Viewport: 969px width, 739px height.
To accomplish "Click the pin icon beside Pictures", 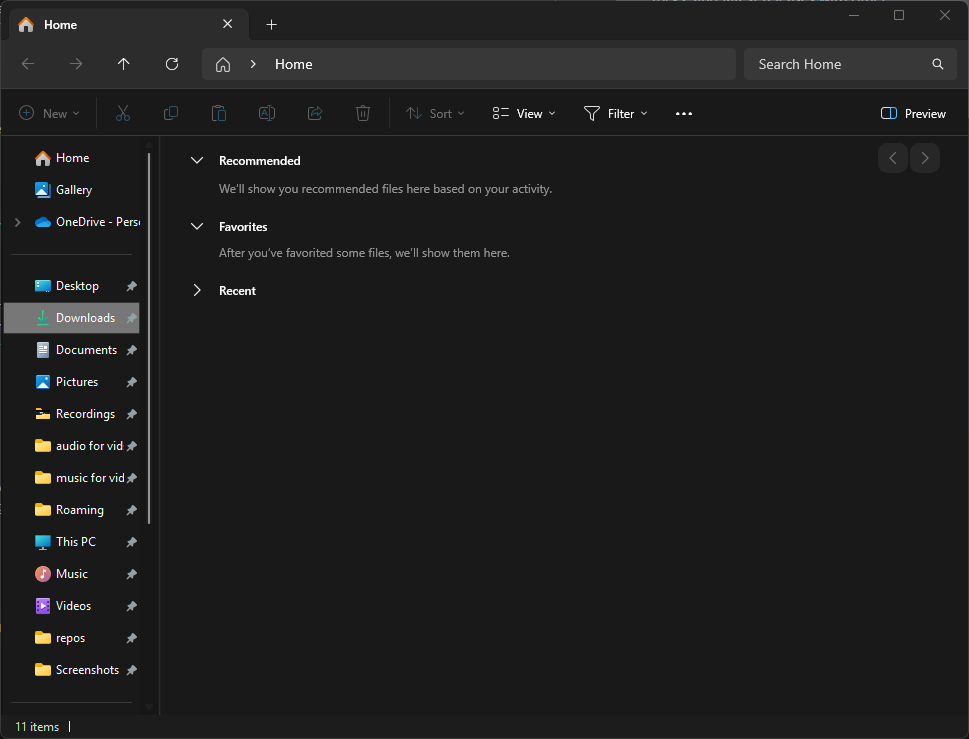I will (132, 382).
